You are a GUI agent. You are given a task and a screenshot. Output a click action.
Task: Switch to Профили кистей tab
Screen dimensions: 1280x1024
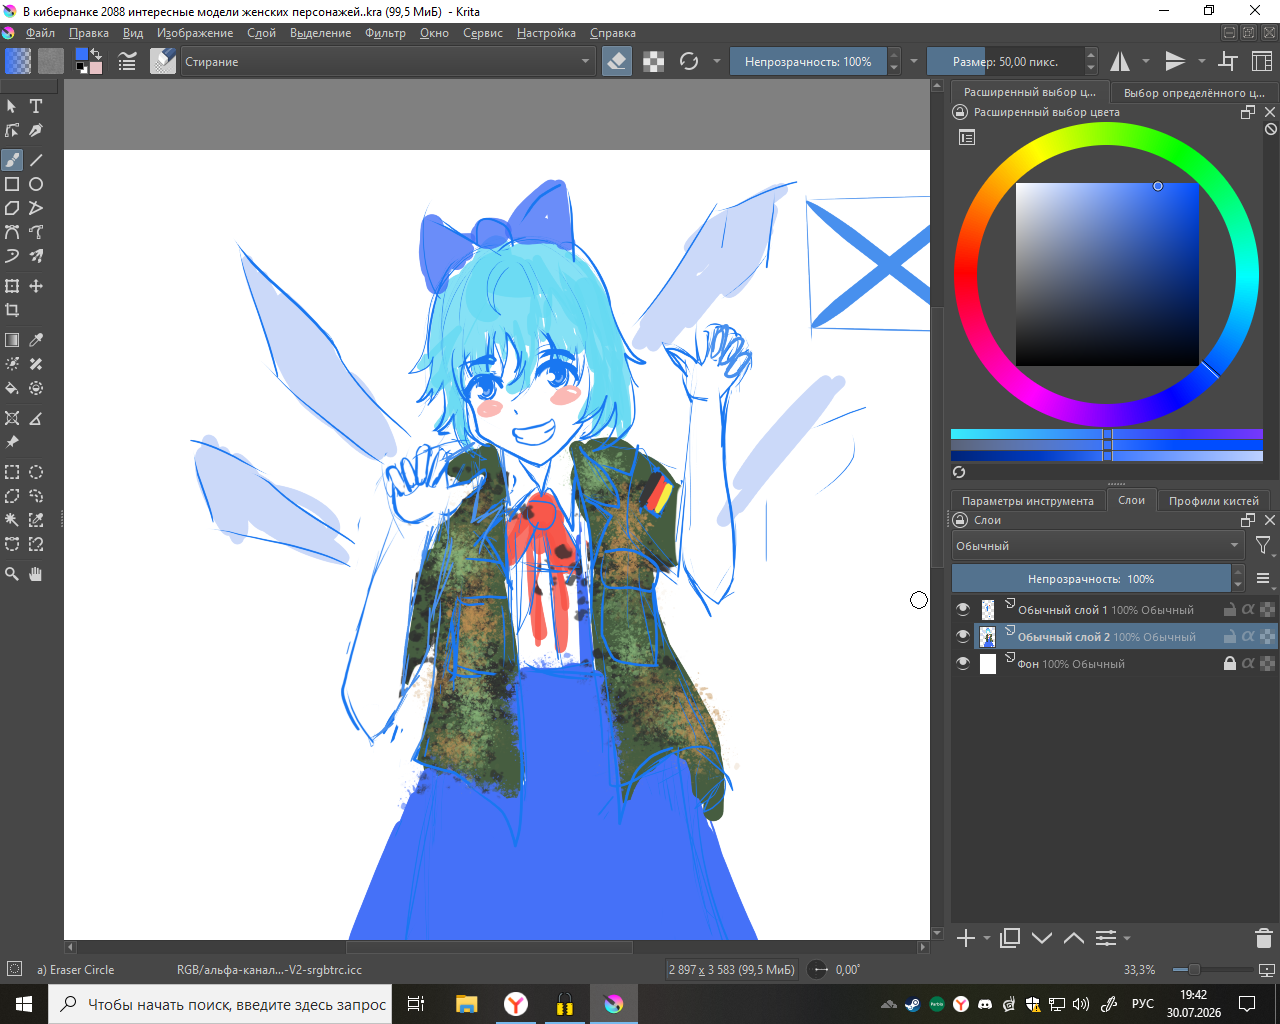[x=1214, y=501]
